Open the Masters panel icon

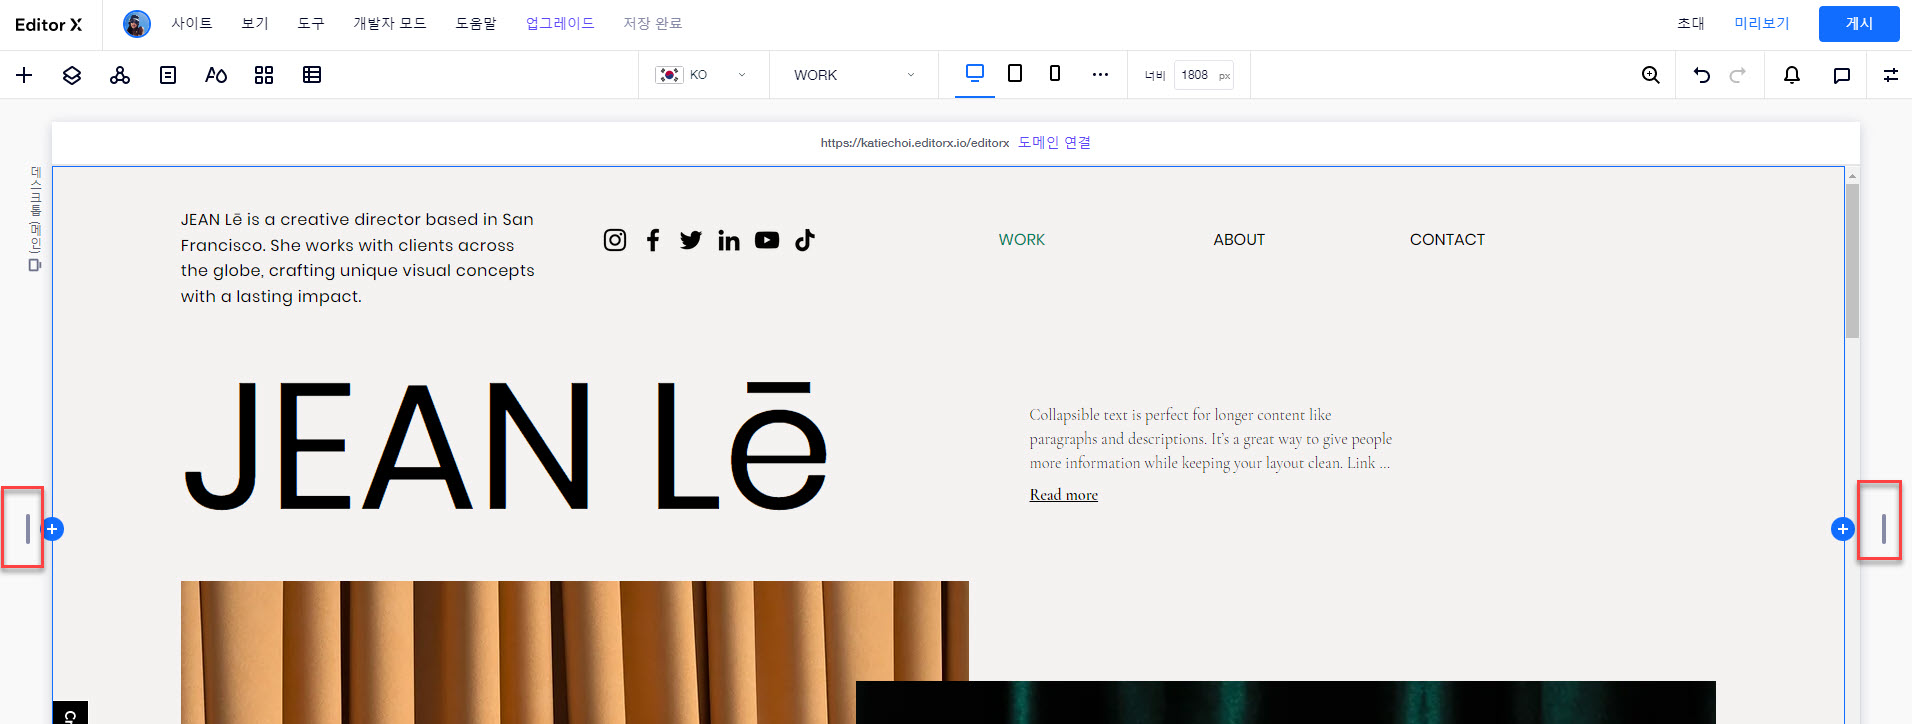point(120,75)
